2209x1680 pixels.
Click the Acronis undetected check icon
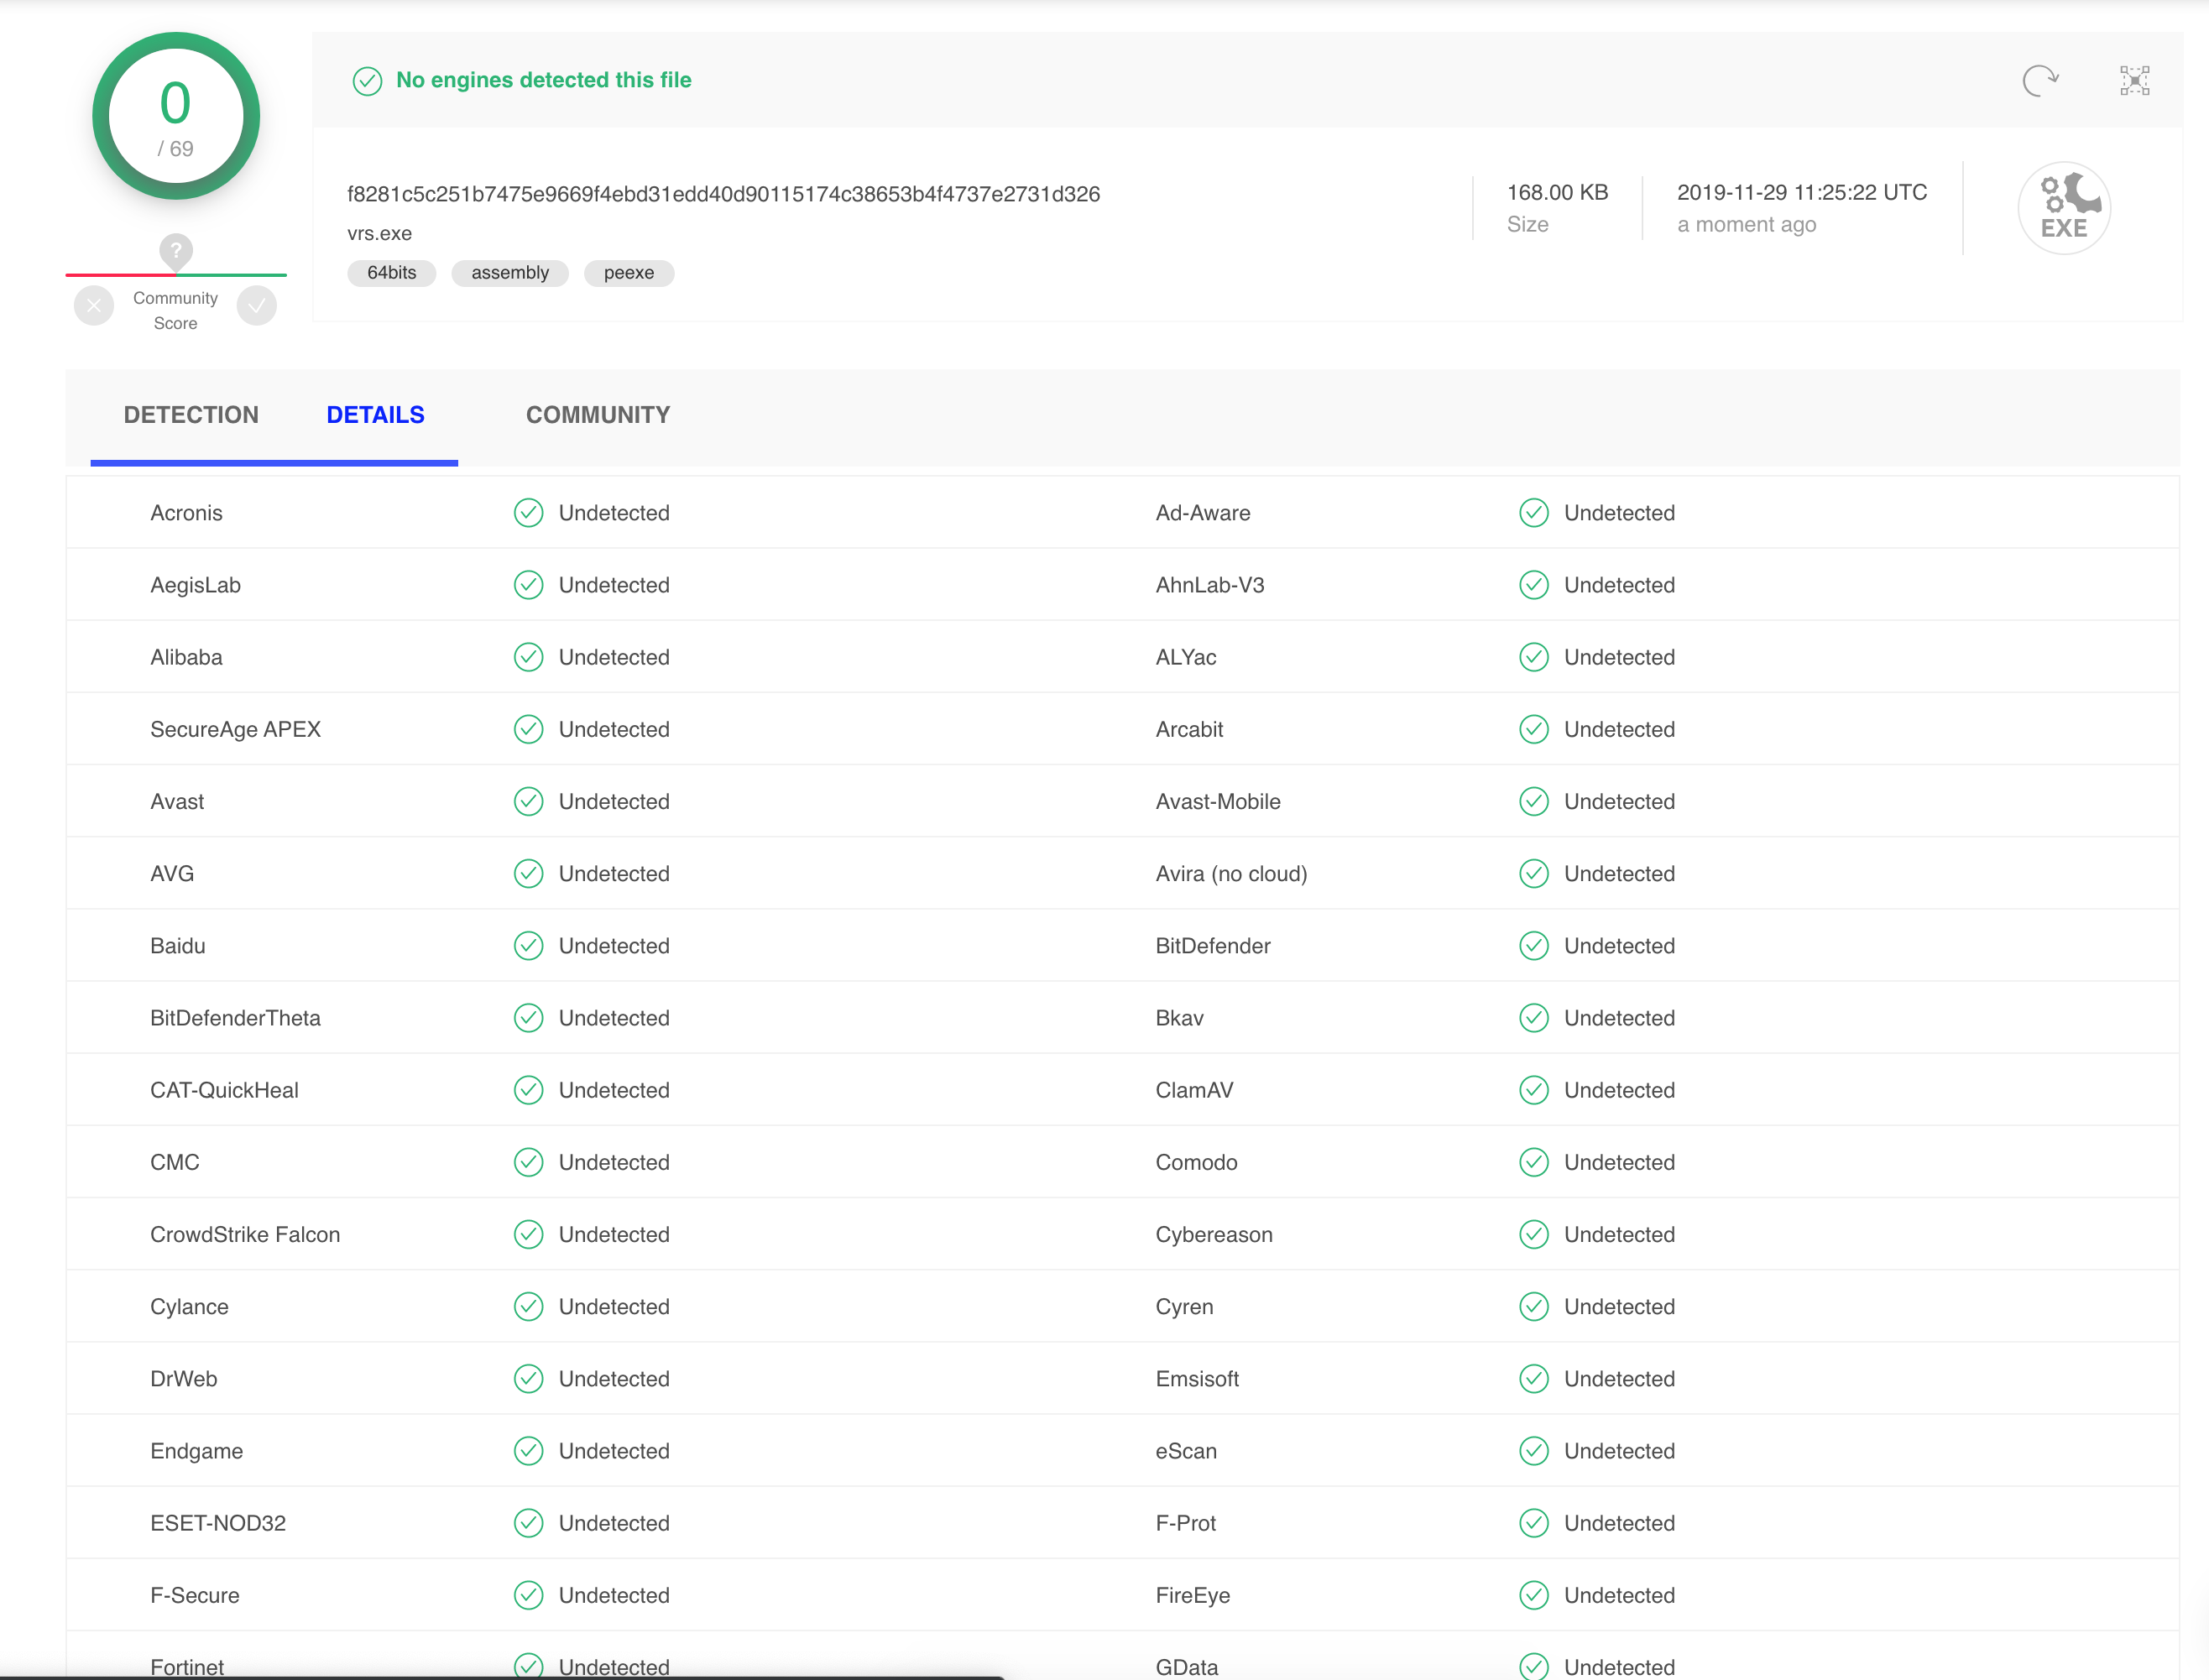528,513
